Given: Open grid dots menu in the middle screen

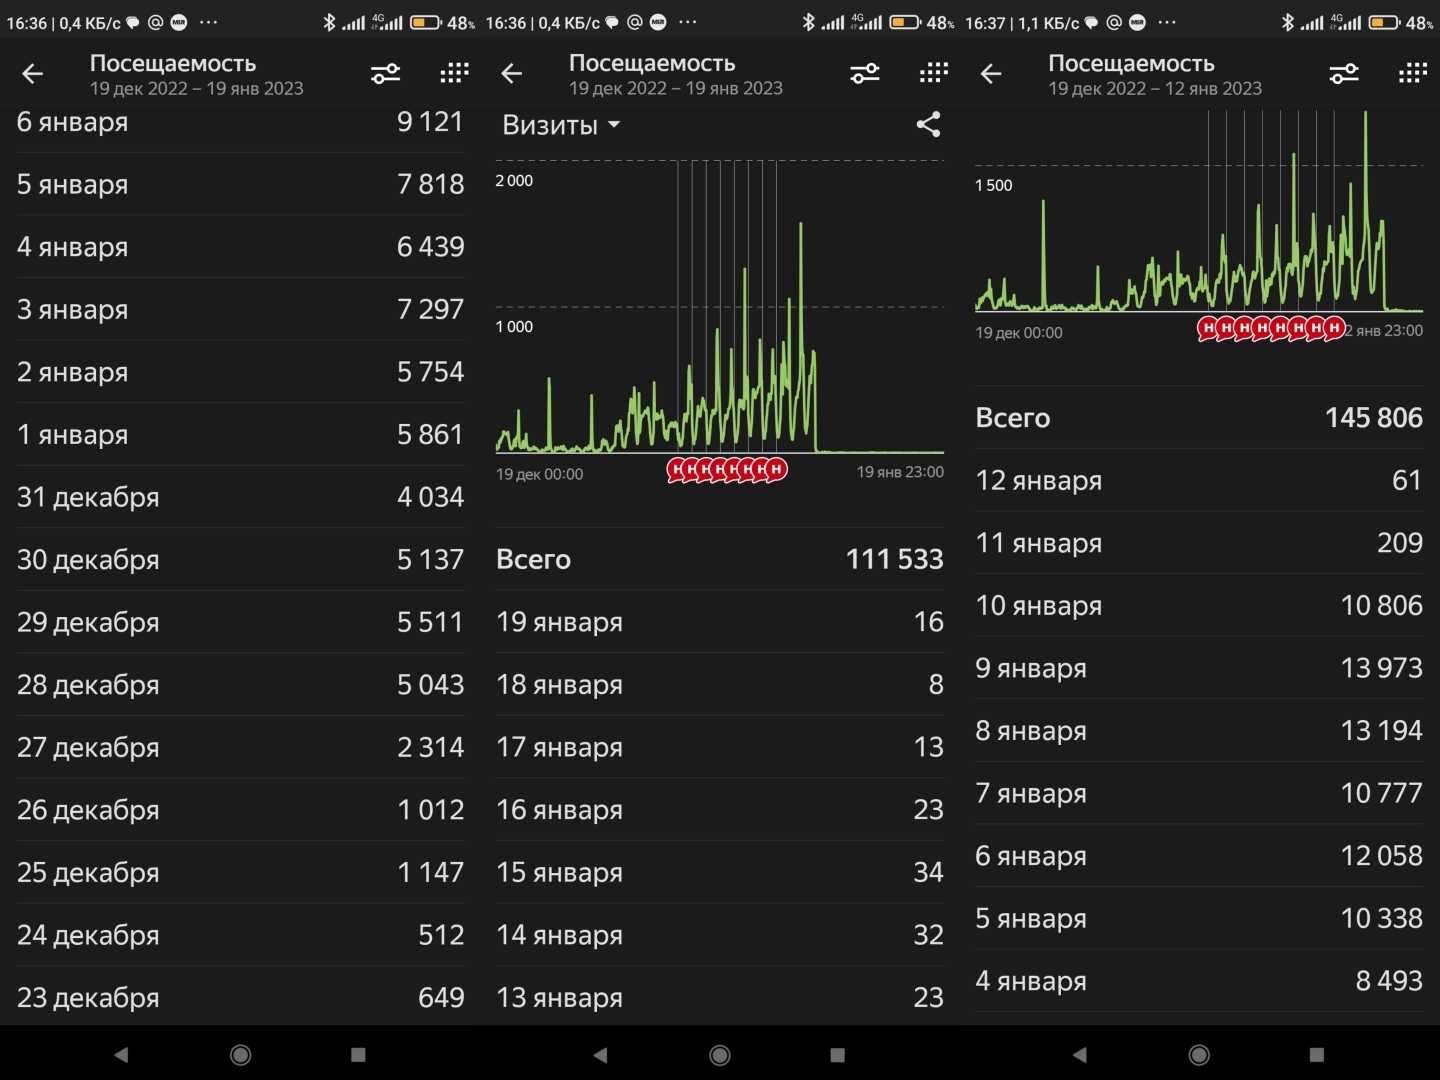Looking at the screenshot, I should (x=933, y=74).
